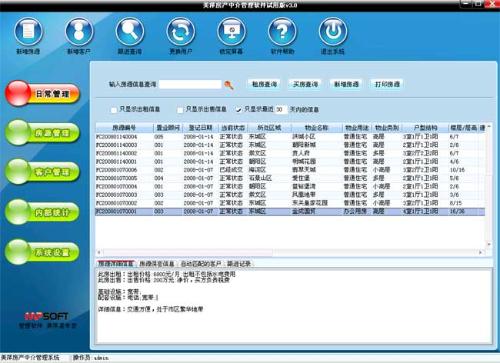The width and height of the screenshot is (500, 363).
Task: Open the 新增客户 add-customer icon
Action: tap(79, 32)
